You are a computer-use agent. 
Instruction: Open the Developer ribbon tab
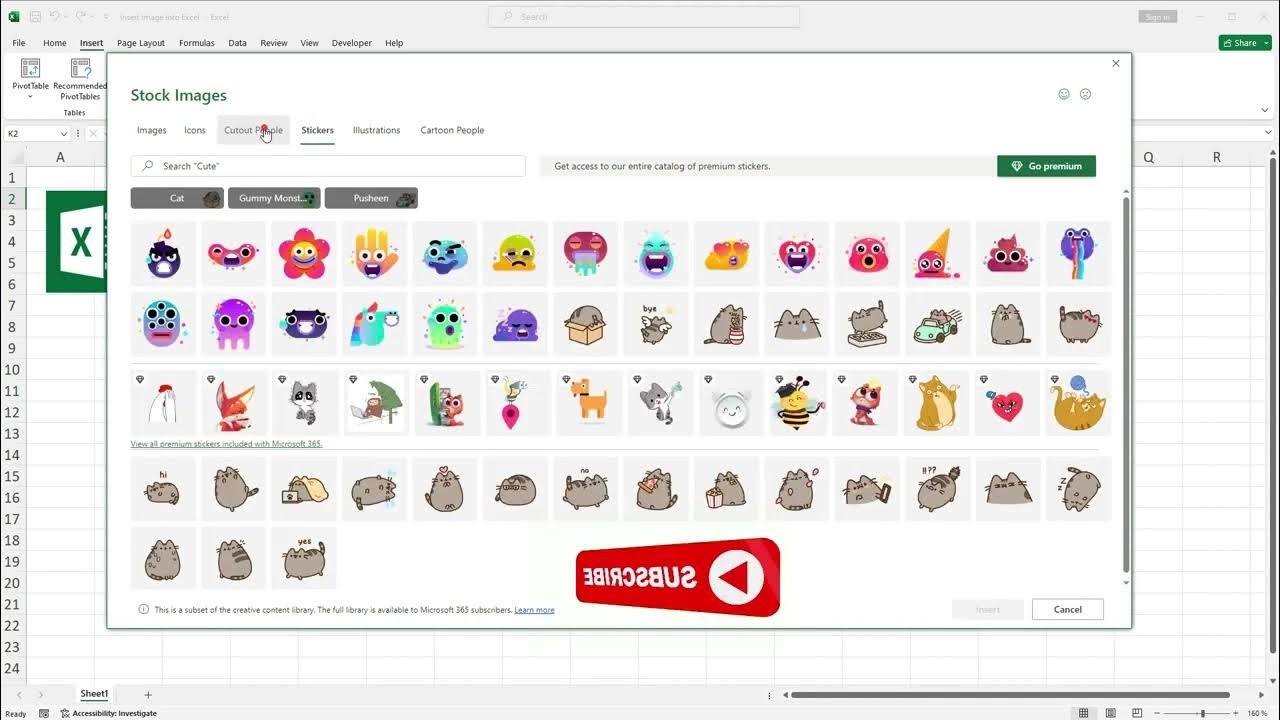pos(352,43)
